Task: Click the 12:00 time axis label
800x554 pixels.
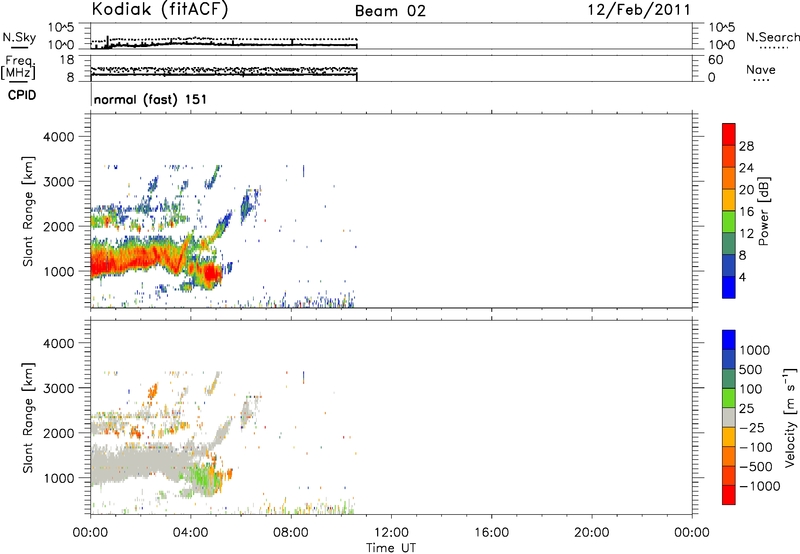Action: tap(391, 533)
